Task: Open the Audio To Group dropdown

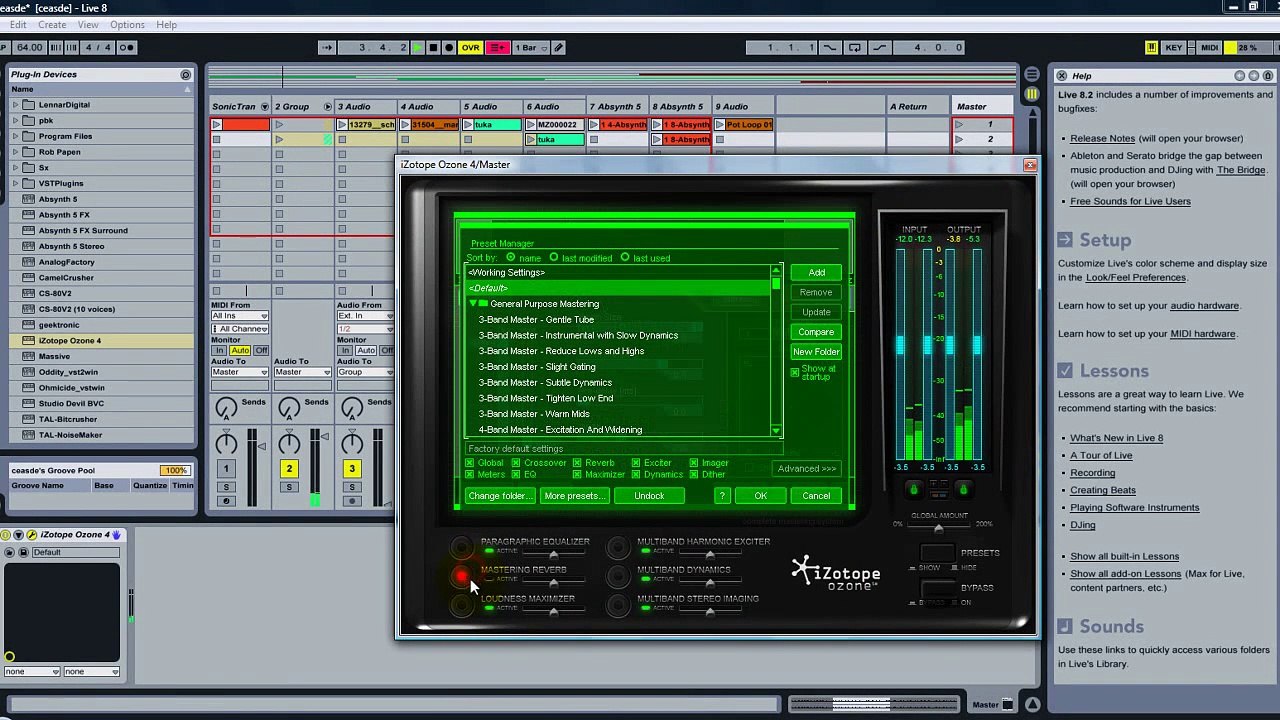Action: 365,372
